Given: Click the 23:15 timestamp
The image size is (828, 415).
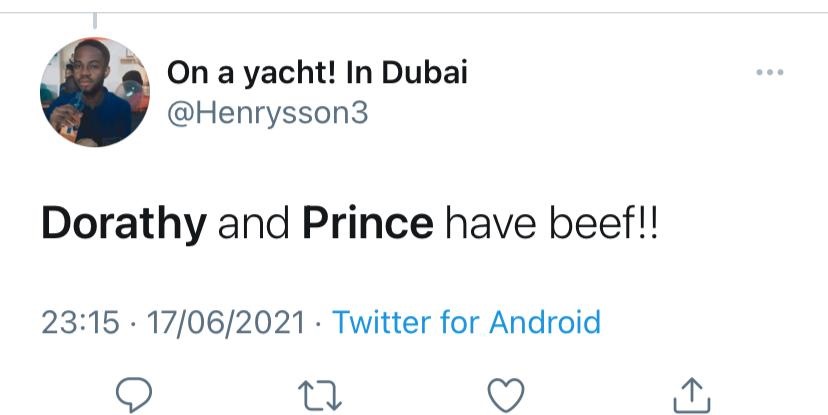Looking at the screenshot, I should [79, 322].
